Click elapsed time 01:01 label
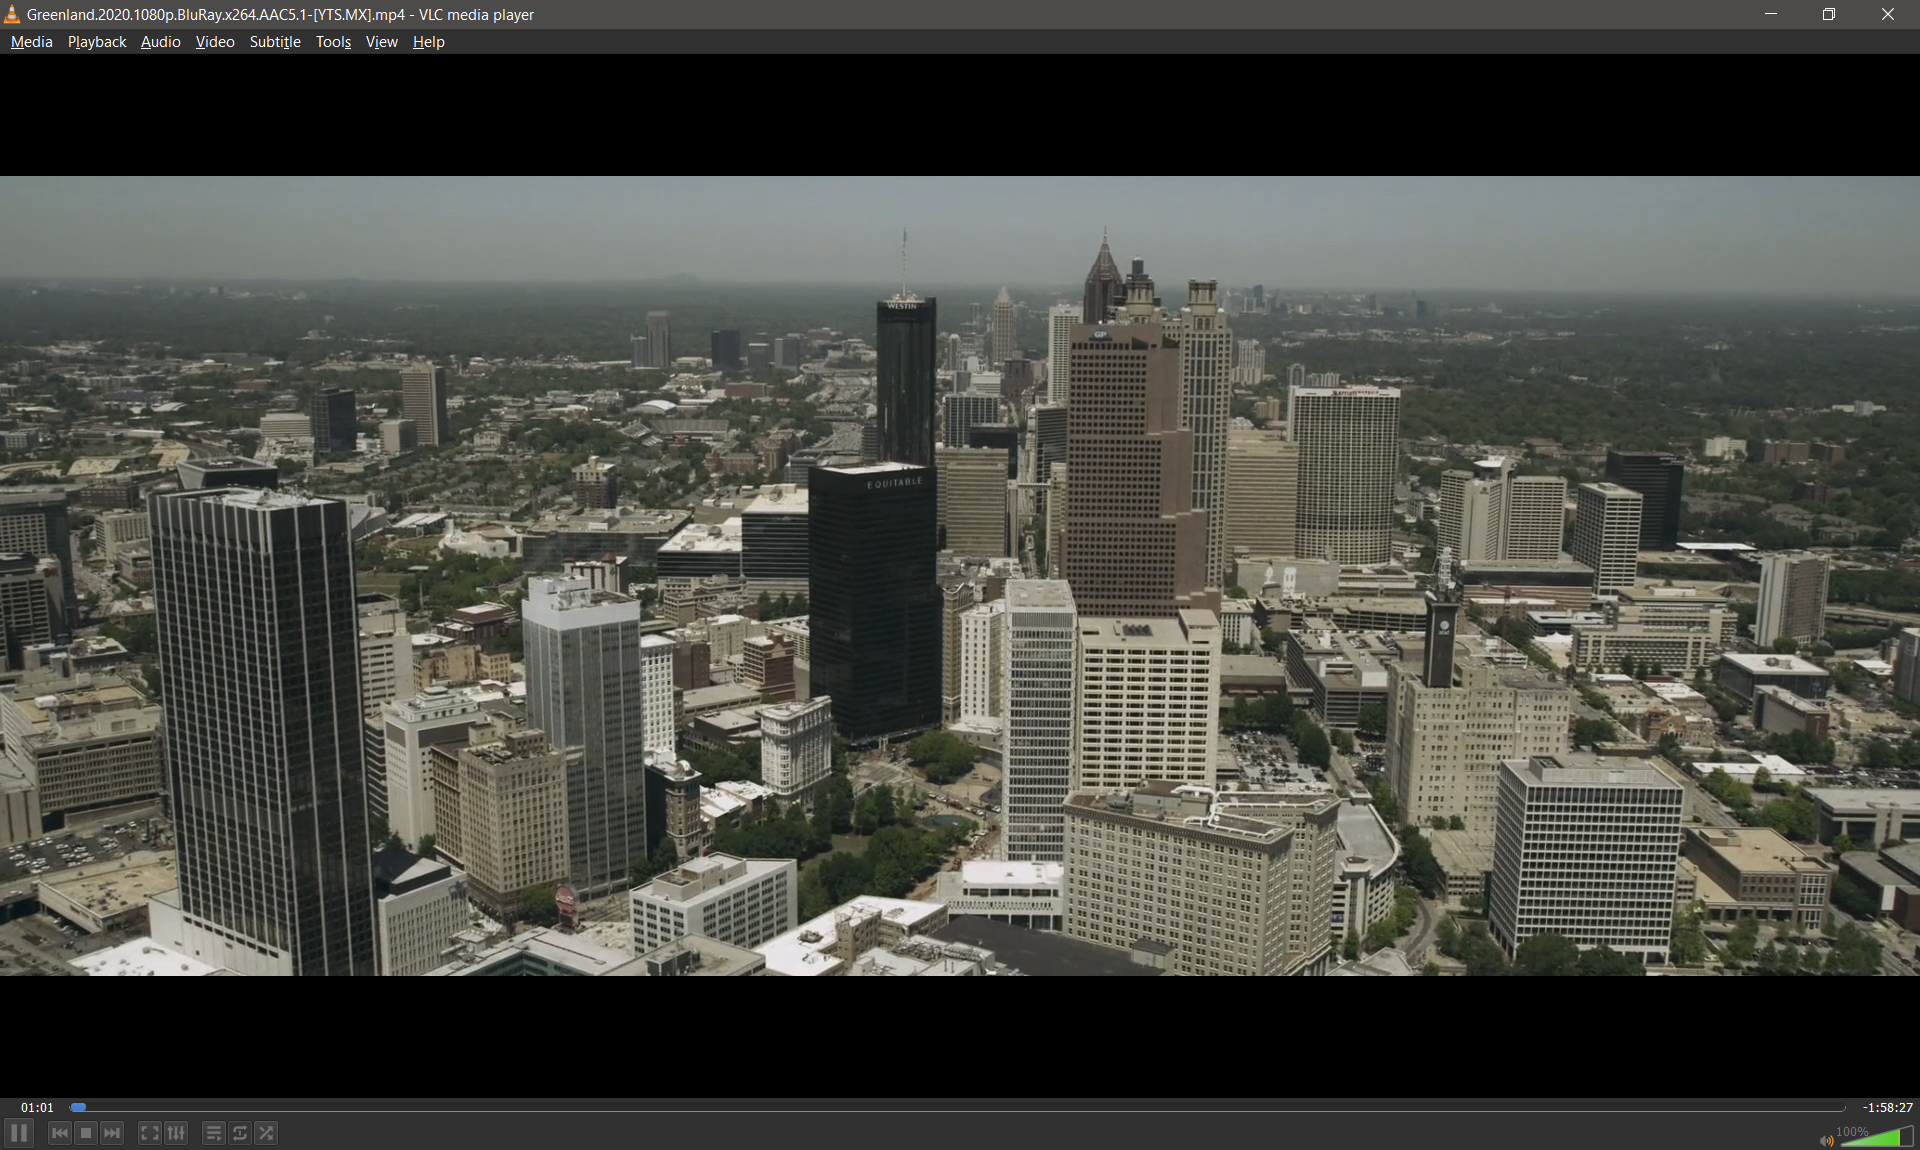The height and width of the screenshot is (1150, 1920). 37,1107
